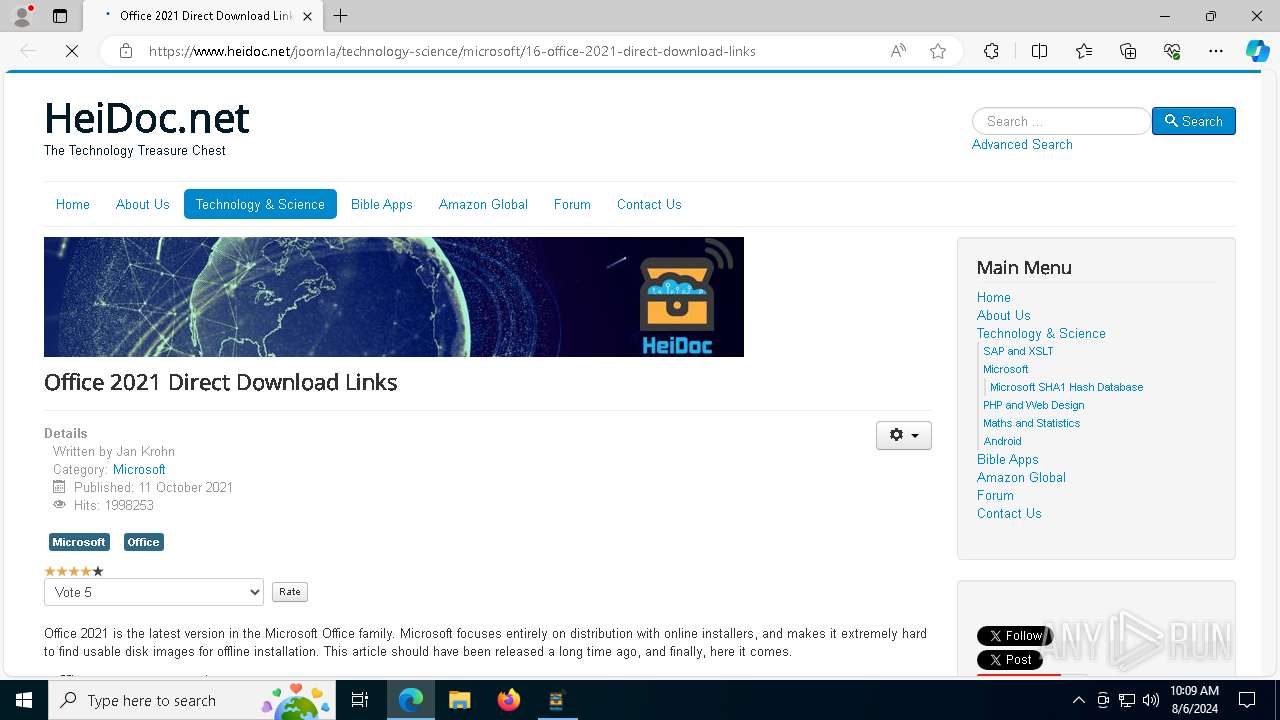This screenshot has width=1280, height=720.
Task: Click the X Follow button
Action: pyautogui.click(x=1014, y=636)
